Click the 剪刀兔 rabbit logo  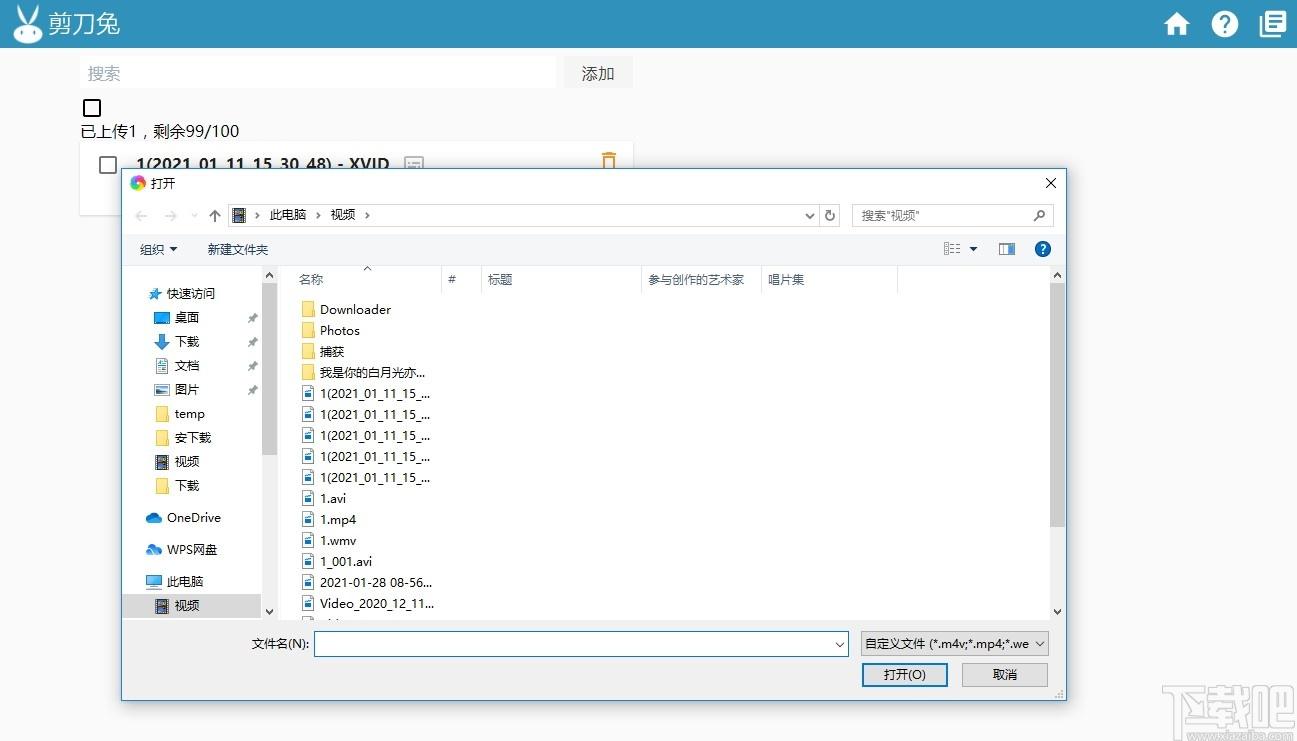pyautogui.click(x=28, y=24)
